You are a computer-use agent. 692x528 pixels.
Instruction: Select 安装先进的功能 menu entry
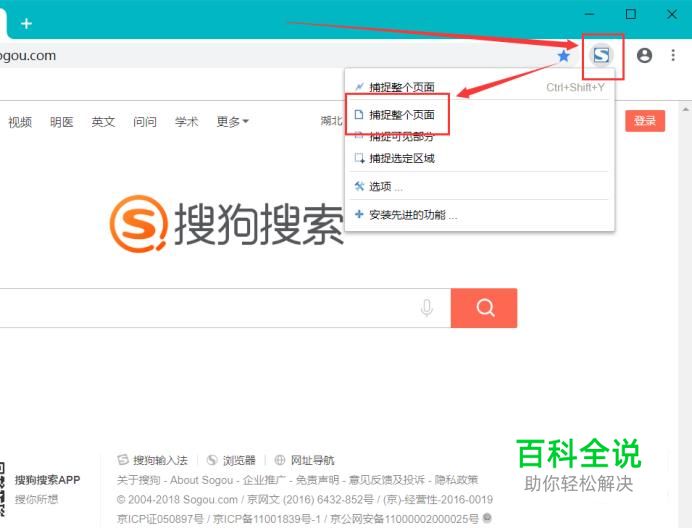tap(479, 215)
